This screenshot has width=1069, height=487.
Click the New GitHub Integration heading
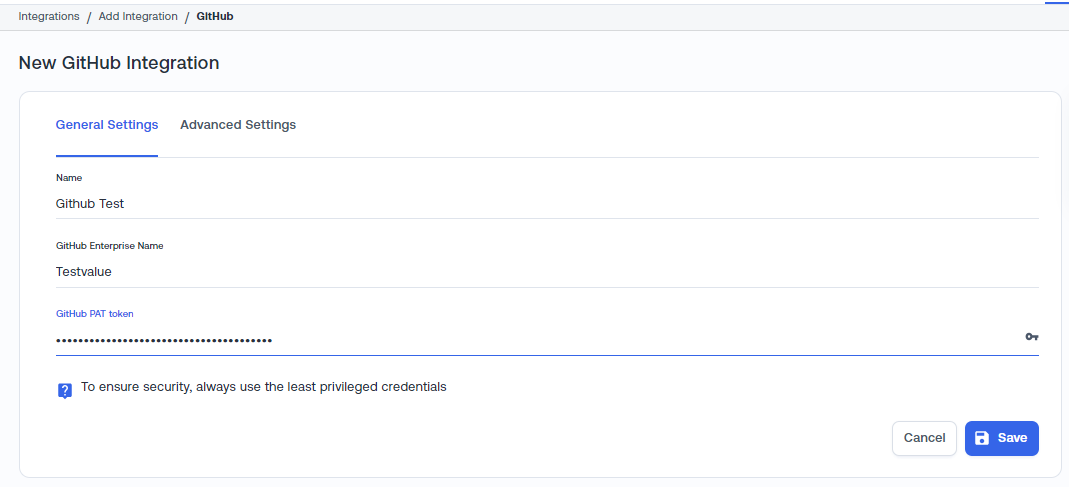(119, 63)
